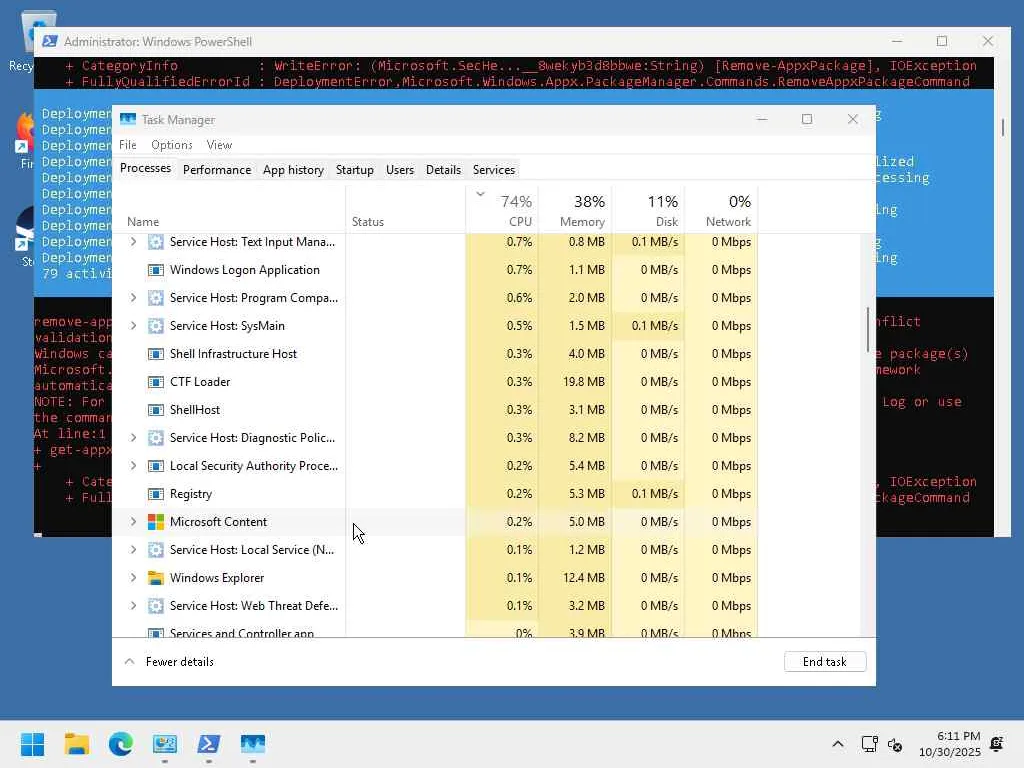Sort processes by the Memory column header

pos(575,210)
